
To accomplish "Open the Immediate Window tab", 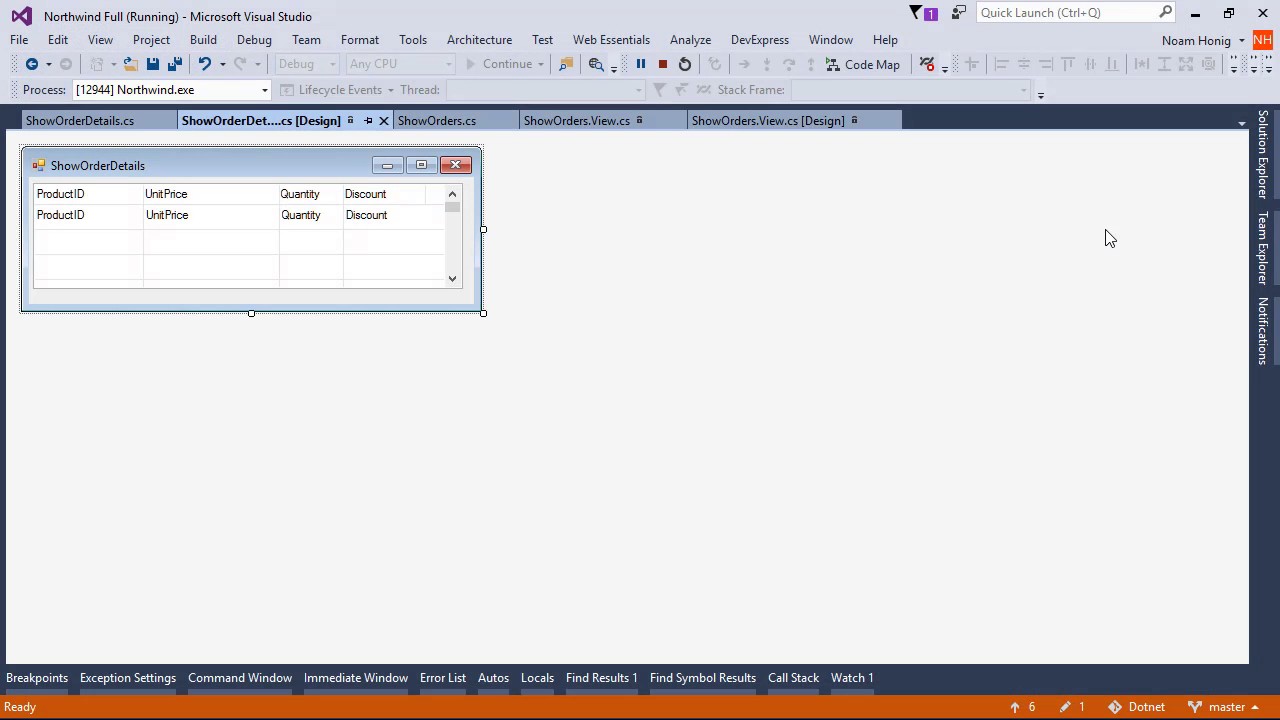I will 356,678.
